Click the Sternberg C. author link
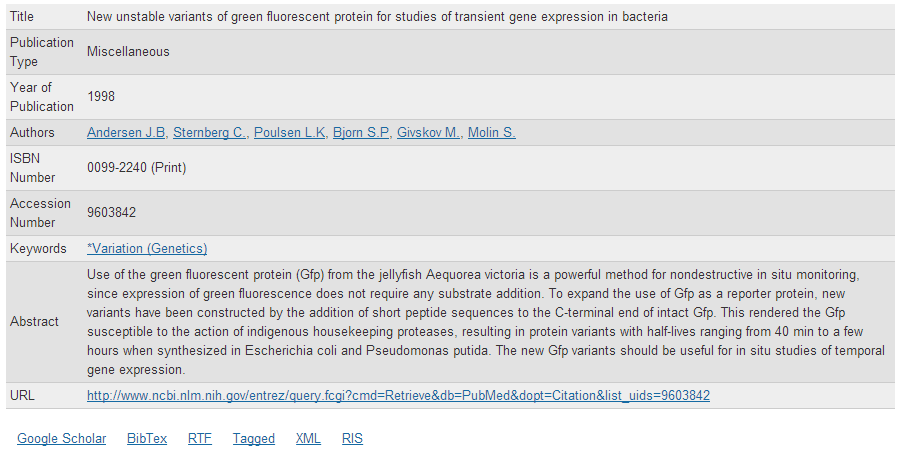Image resolution: width=898 pixels, height=455 pixels. (210, 133)
